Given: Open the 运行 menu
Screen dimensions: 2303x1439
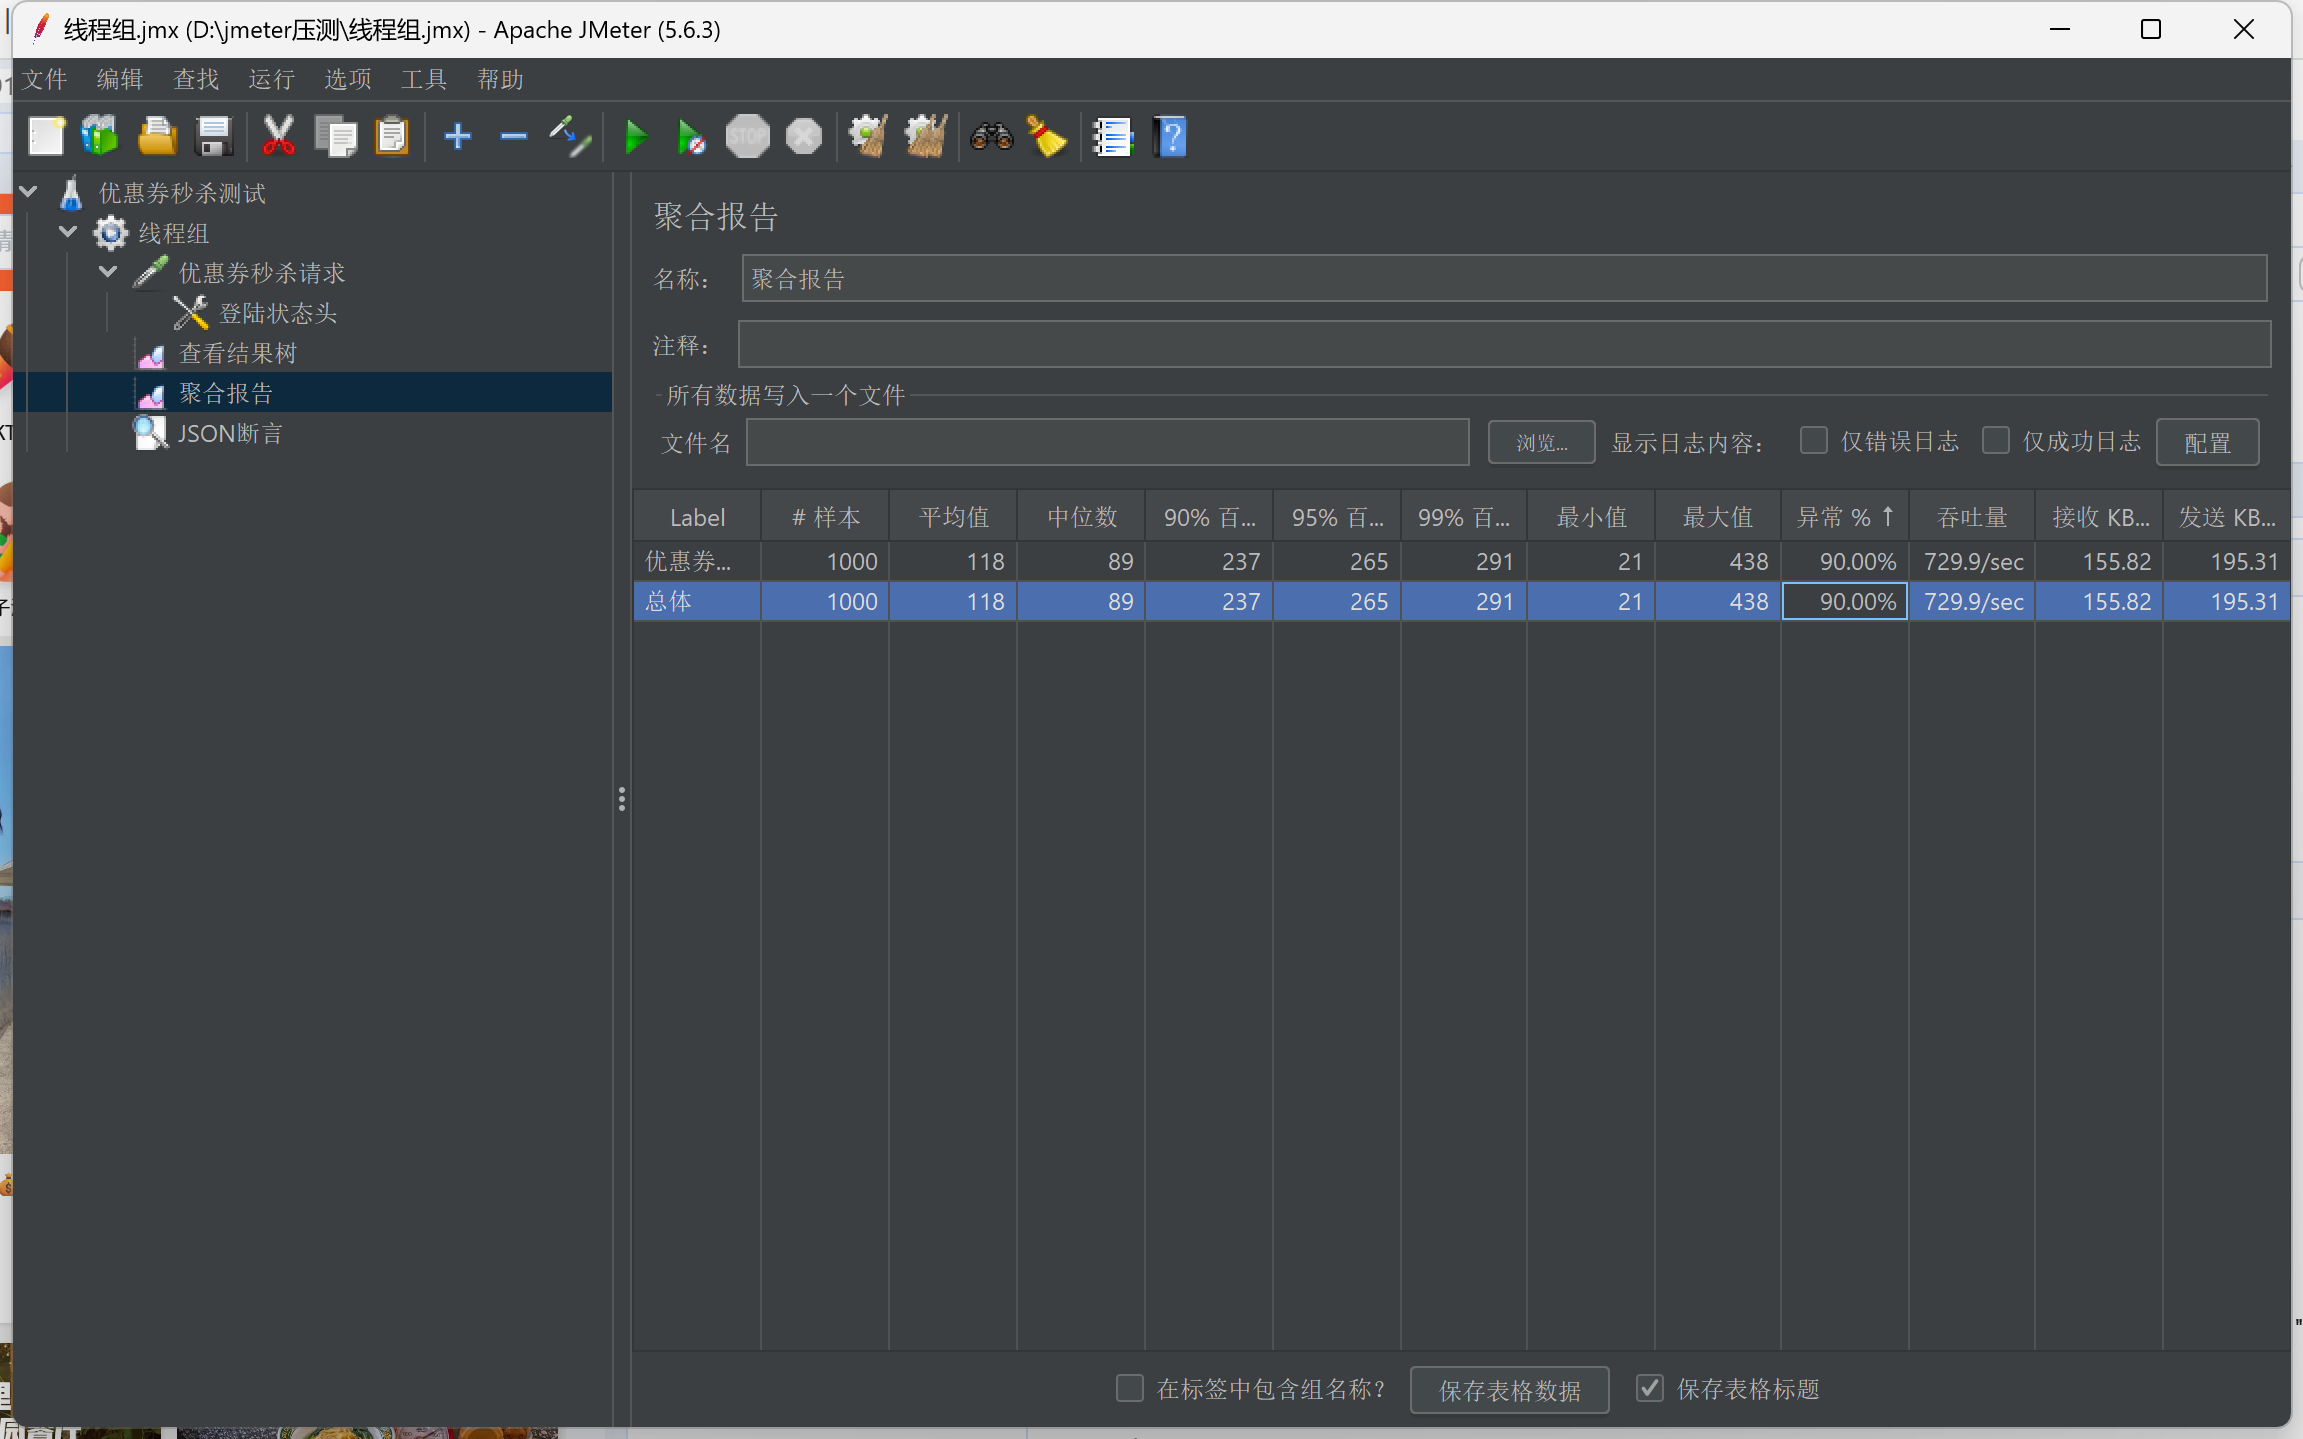Looking at the screenshot, I should [271, 79].
